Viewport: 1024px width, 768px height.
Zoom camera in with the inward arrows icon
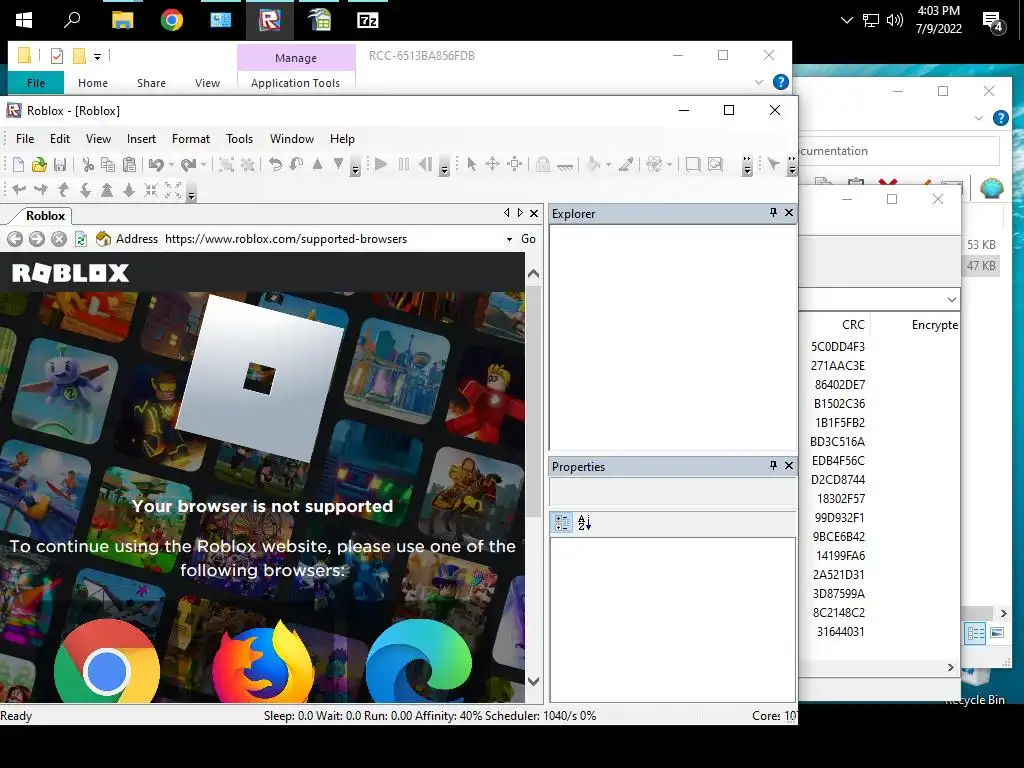tap(151, 190)
